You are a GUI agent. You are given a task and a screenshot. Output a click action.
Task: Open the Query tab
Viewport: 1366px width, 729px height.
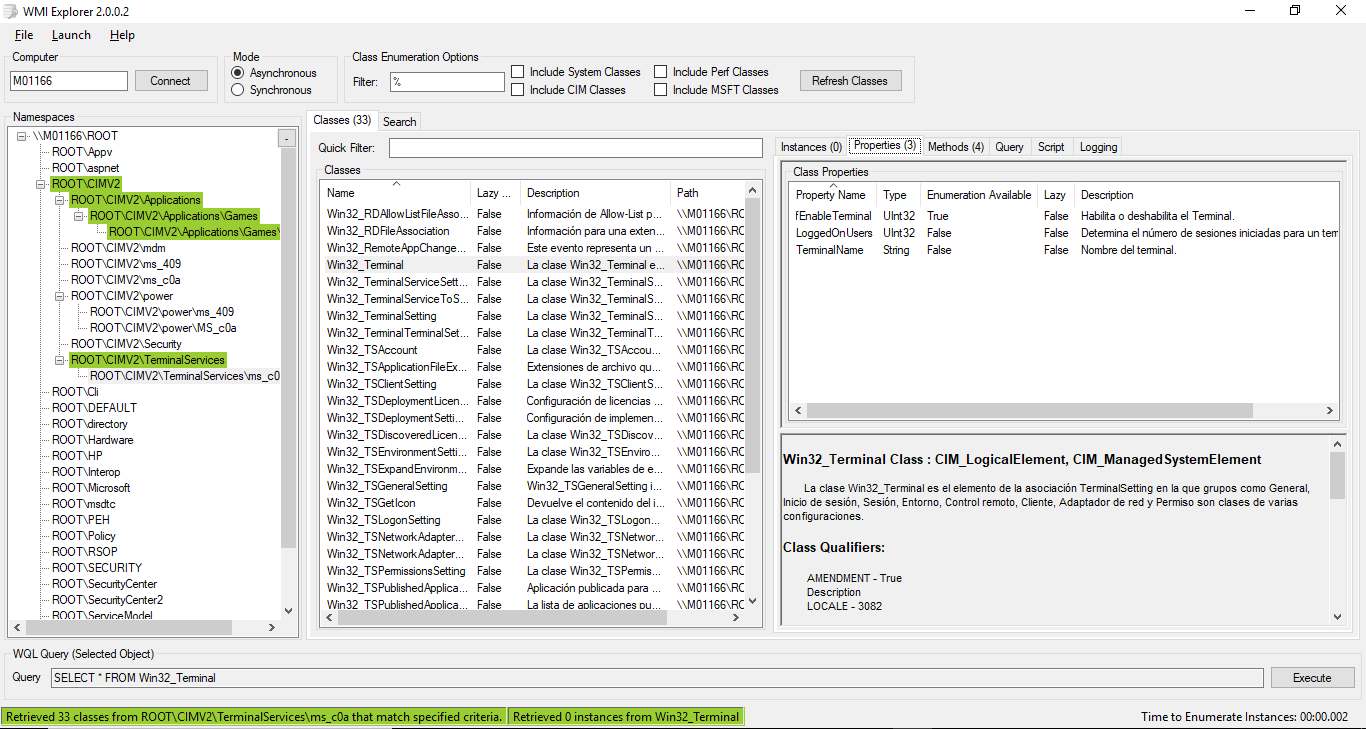point(1009,147)
